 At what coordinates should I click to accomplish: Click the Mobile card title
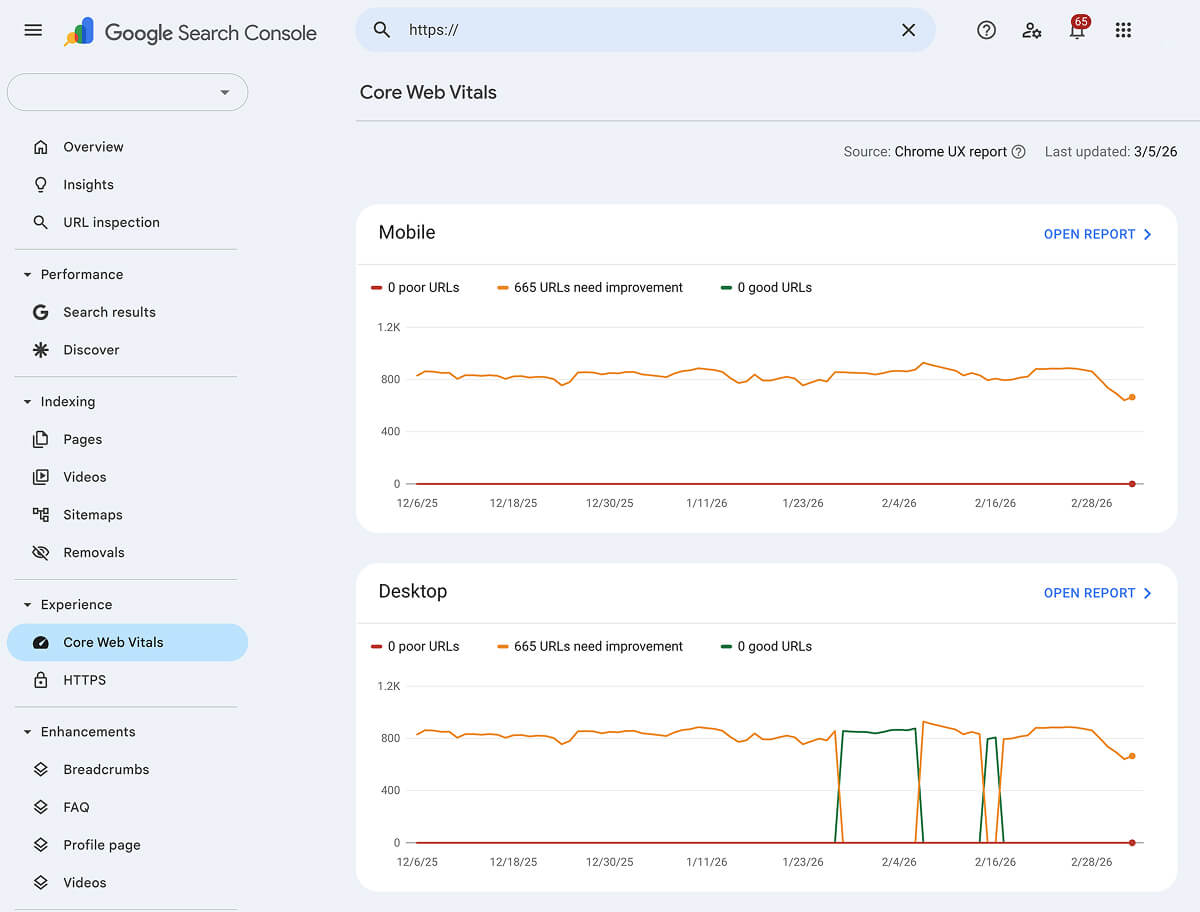(407, 232)
